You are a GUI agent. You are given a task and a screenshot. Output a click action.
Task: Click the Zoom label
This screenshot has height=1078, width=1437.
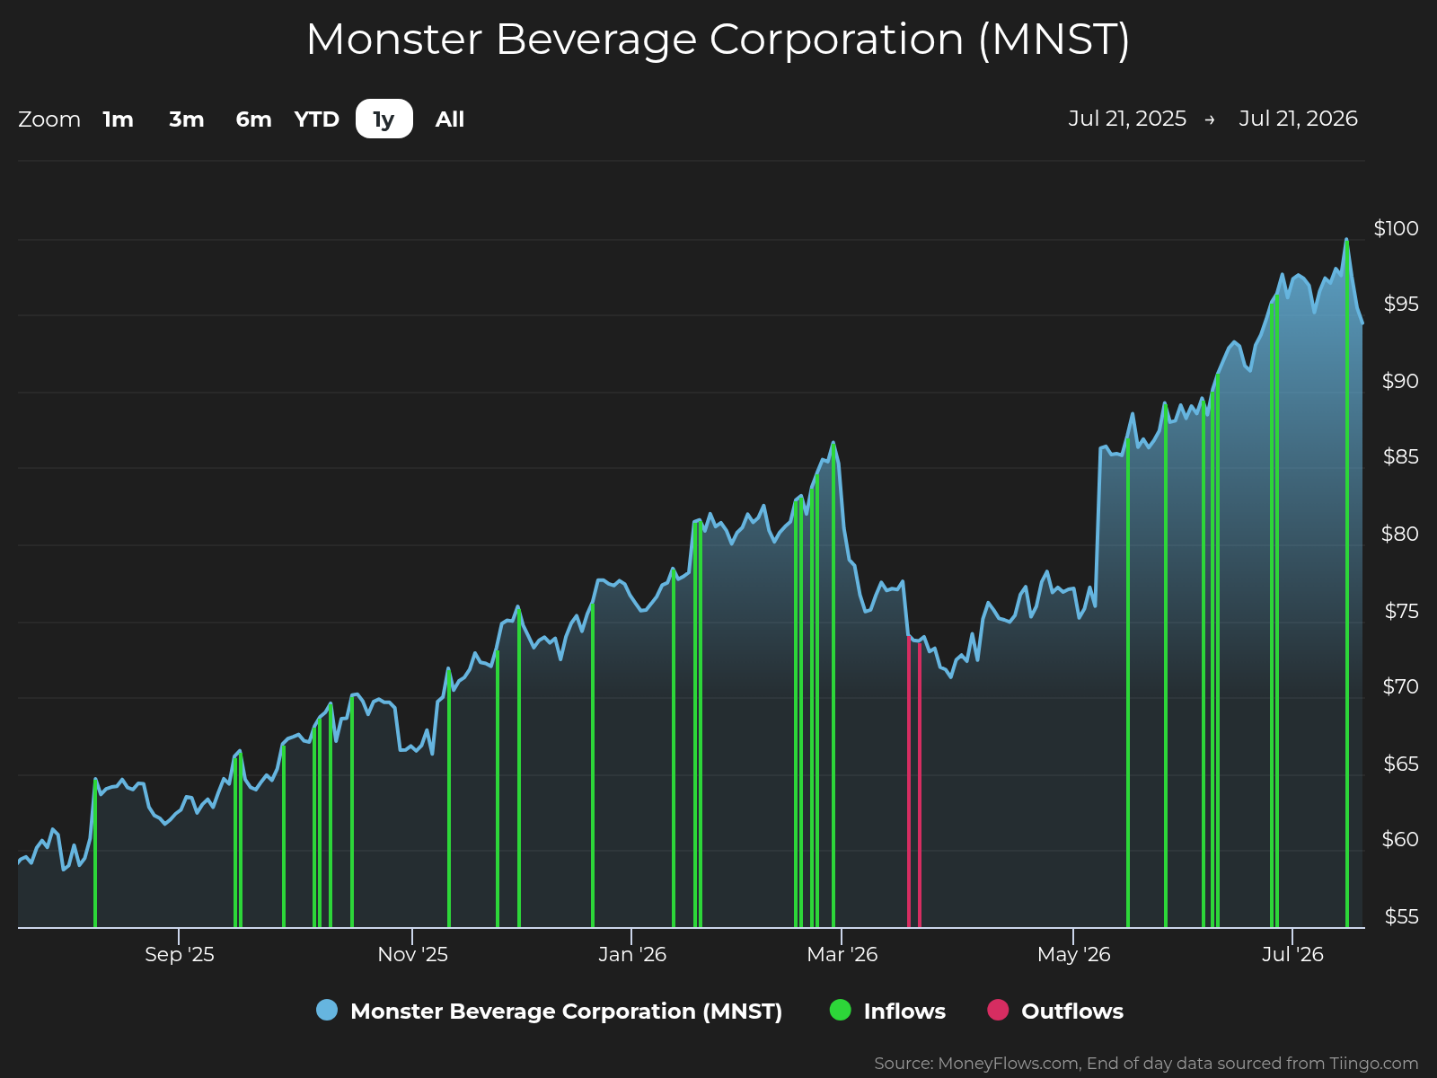point(49,119)
